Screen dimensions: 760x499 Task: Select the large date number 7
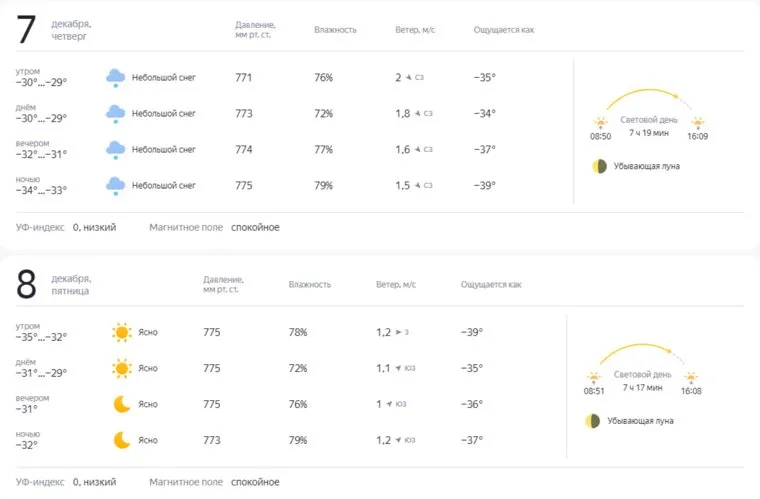[x=27, y=30]
